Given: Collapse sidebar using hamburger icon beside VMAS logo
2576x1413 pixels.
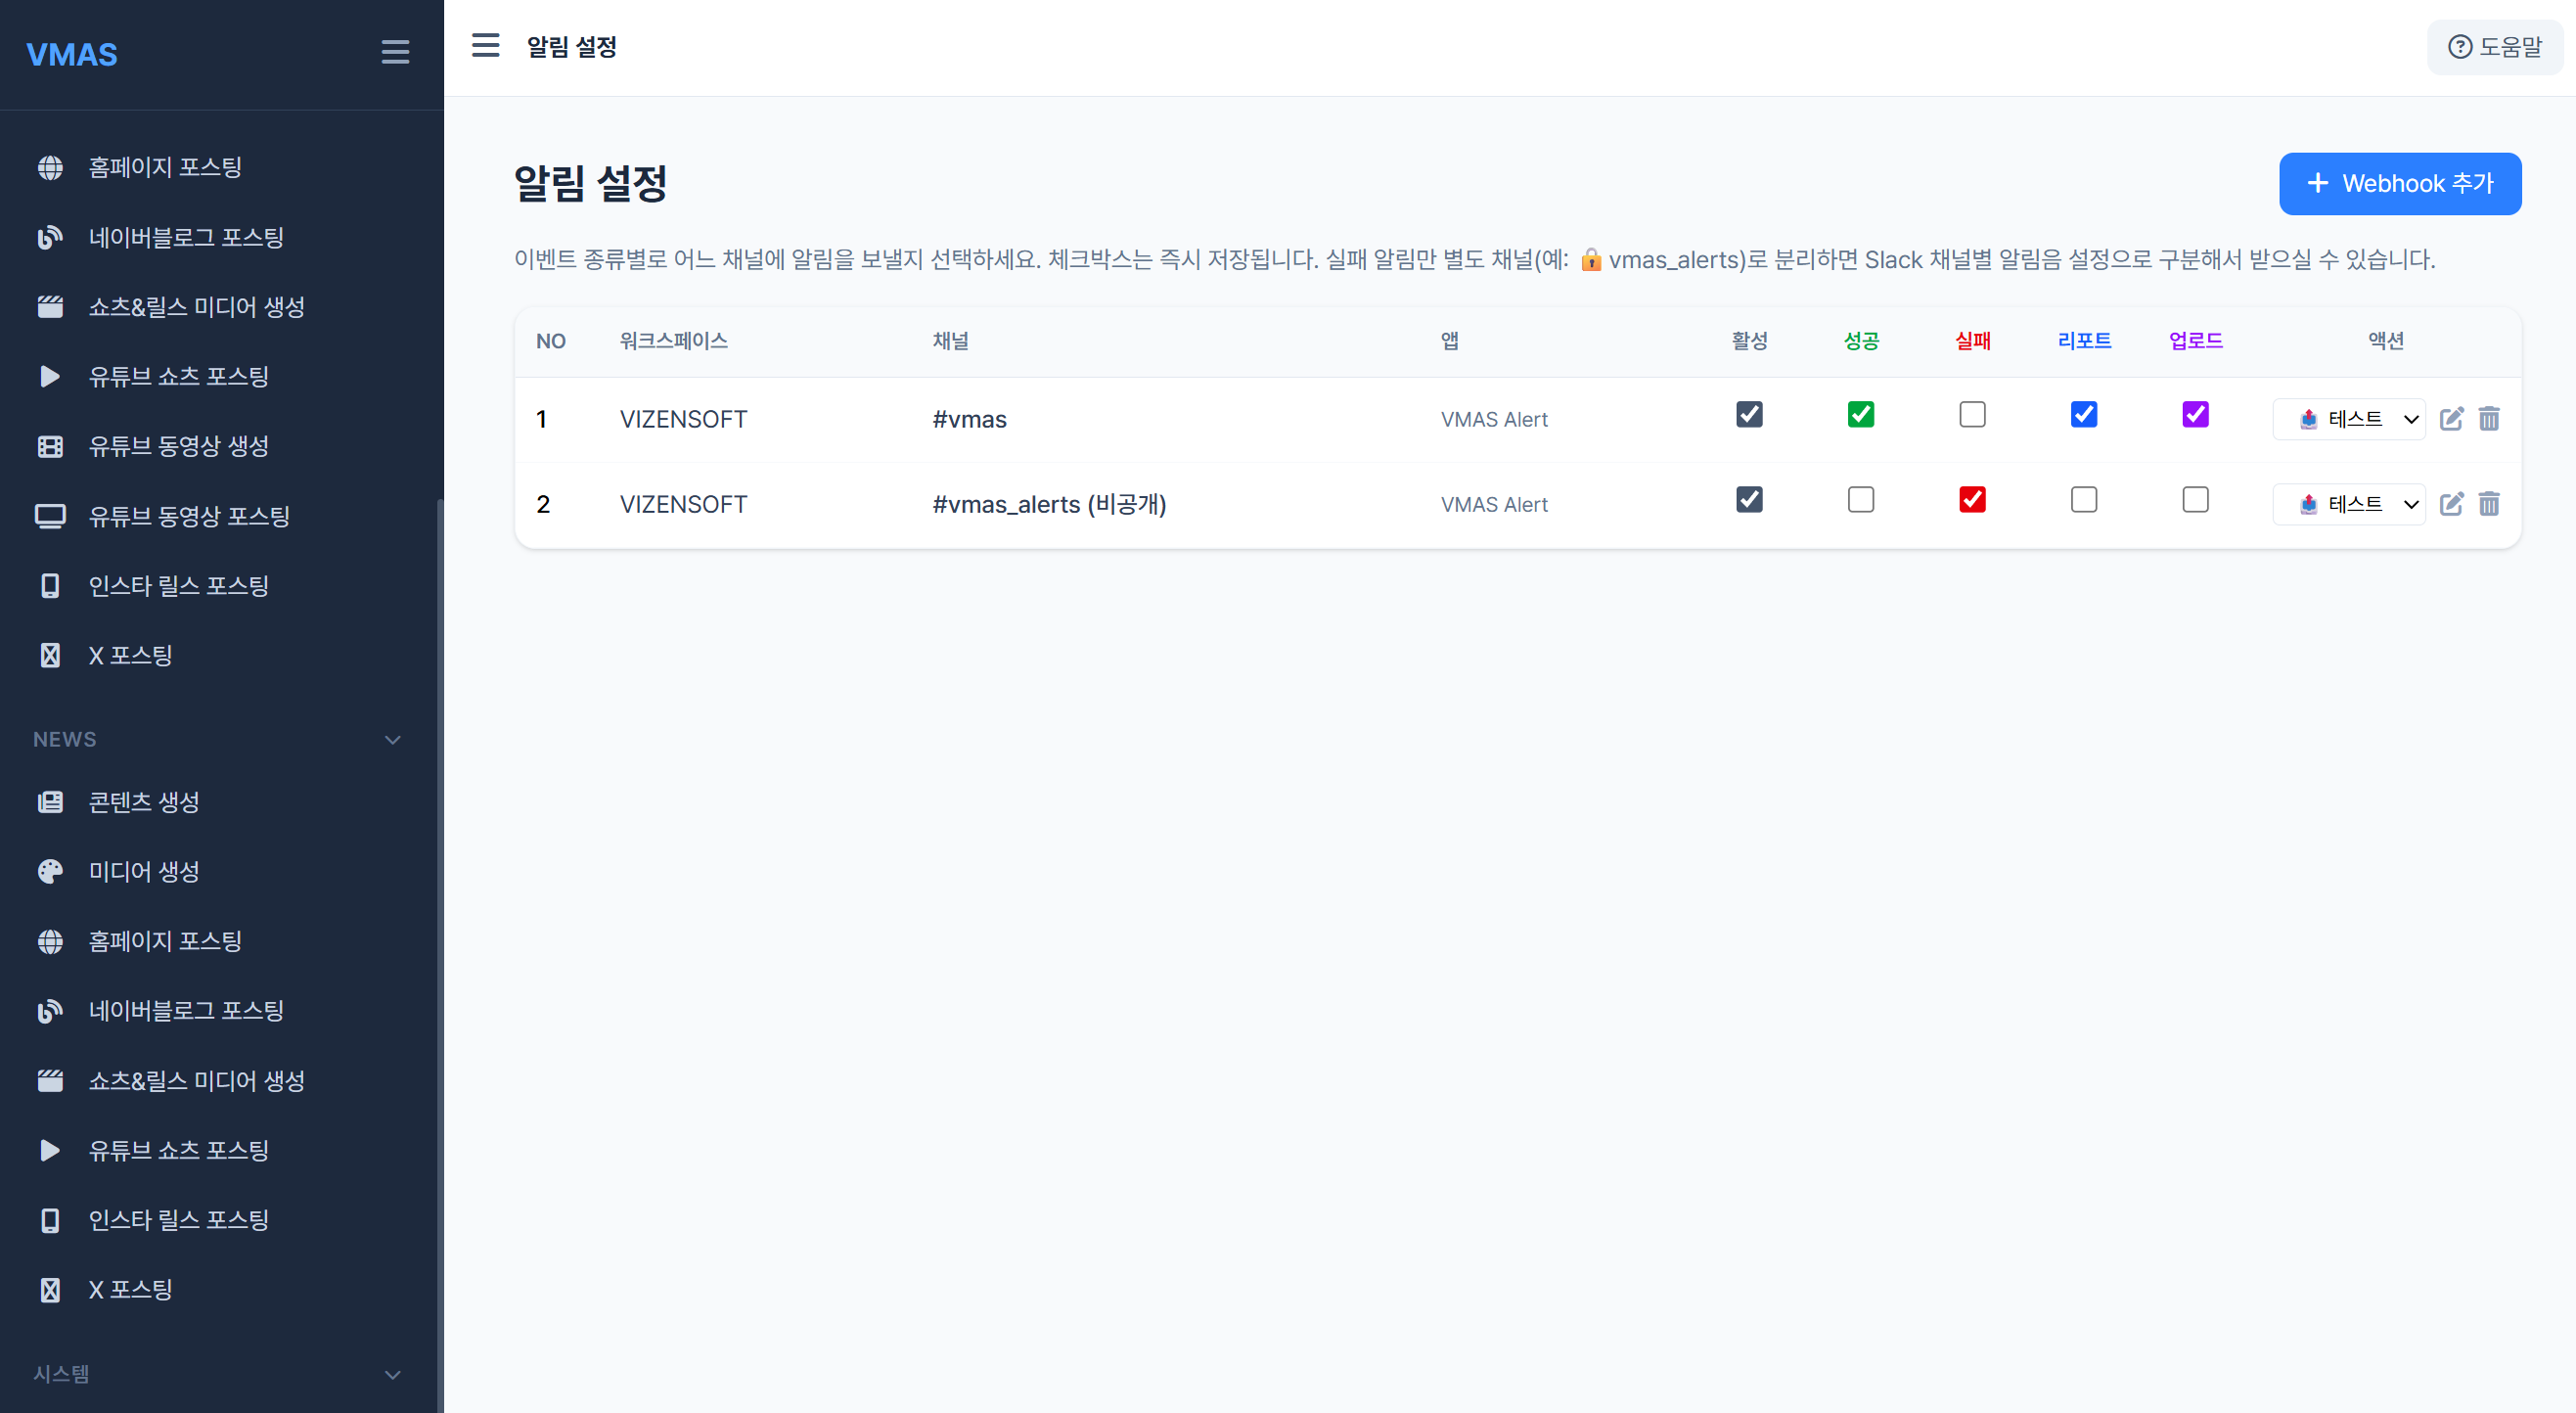Looking at the screenshot, I should pos(395,52).
